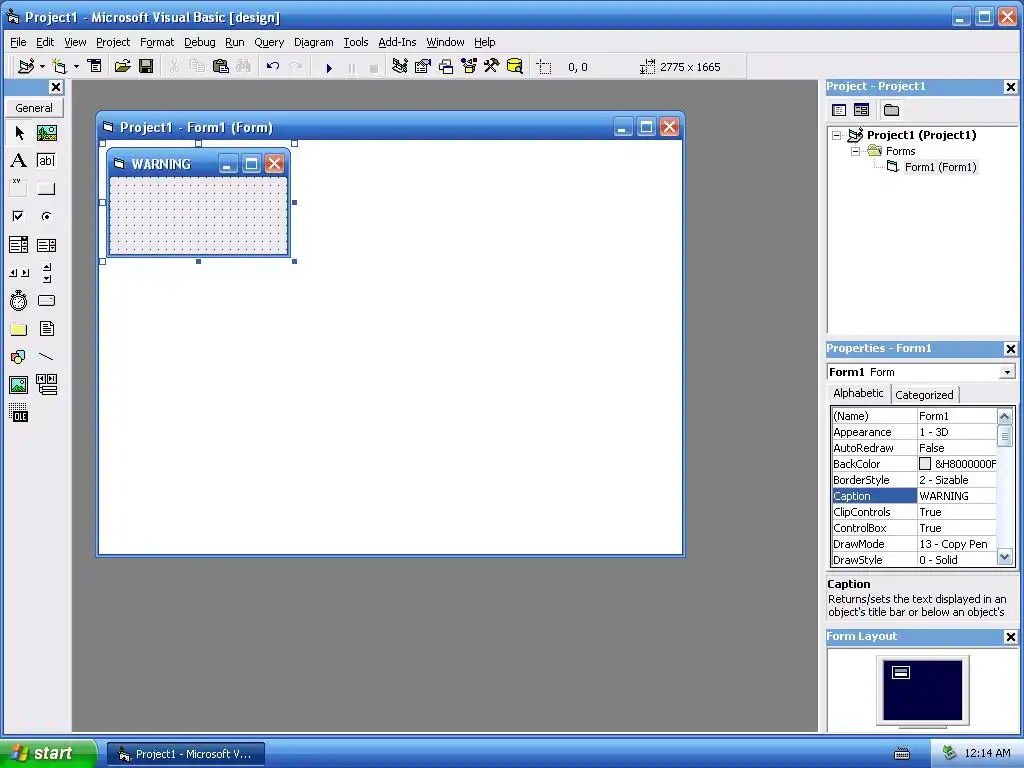Viewport: 1024px width, 768px height.
Task: Select the ListBox control tool
Action: pyautogui.click(x=46, y=245)
